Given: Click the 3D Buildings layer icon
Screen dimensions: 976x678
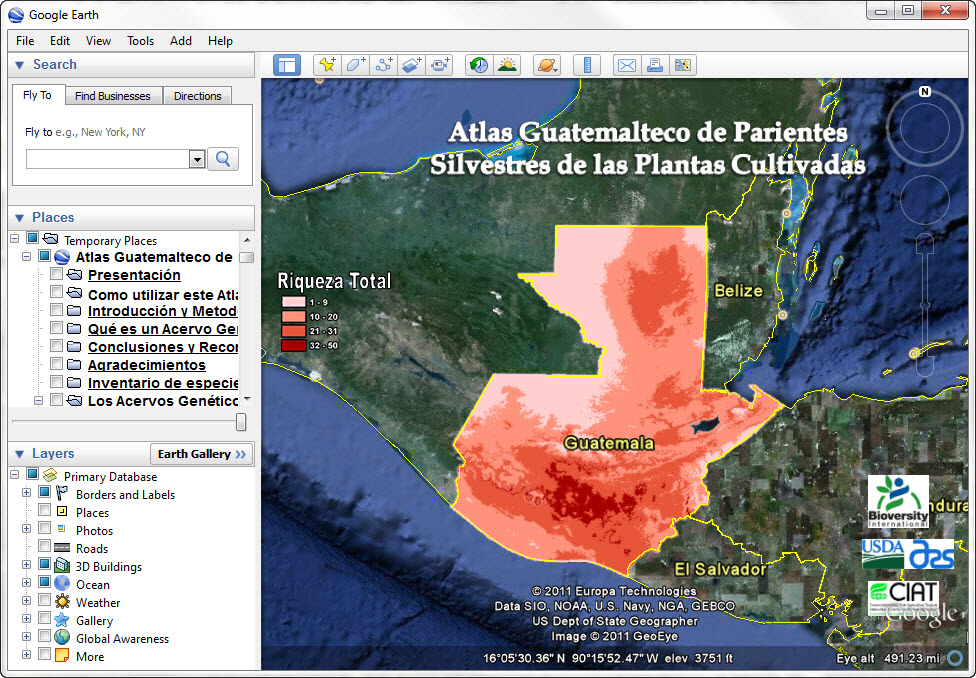Looking at the screenshot, I should [62, 565].
